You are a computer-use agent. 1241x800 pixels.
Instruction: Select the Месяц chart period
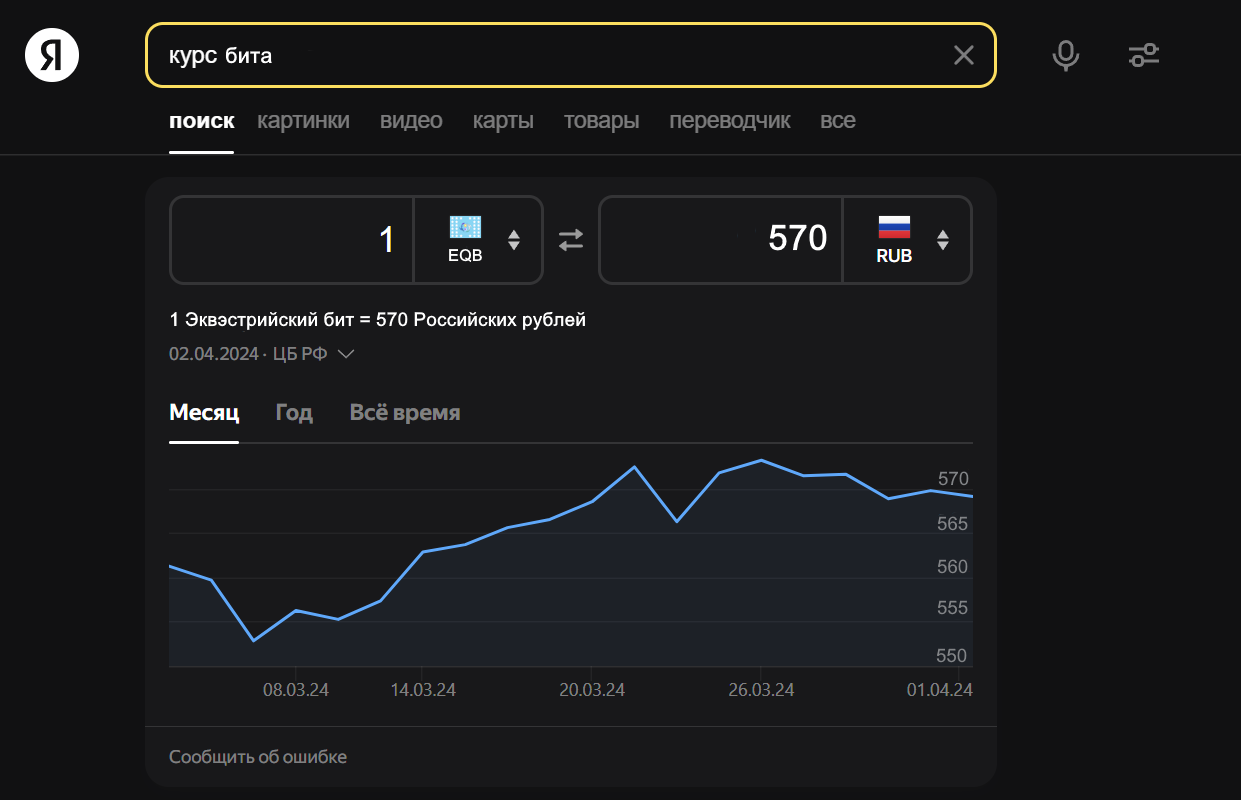tap(204, 413)
